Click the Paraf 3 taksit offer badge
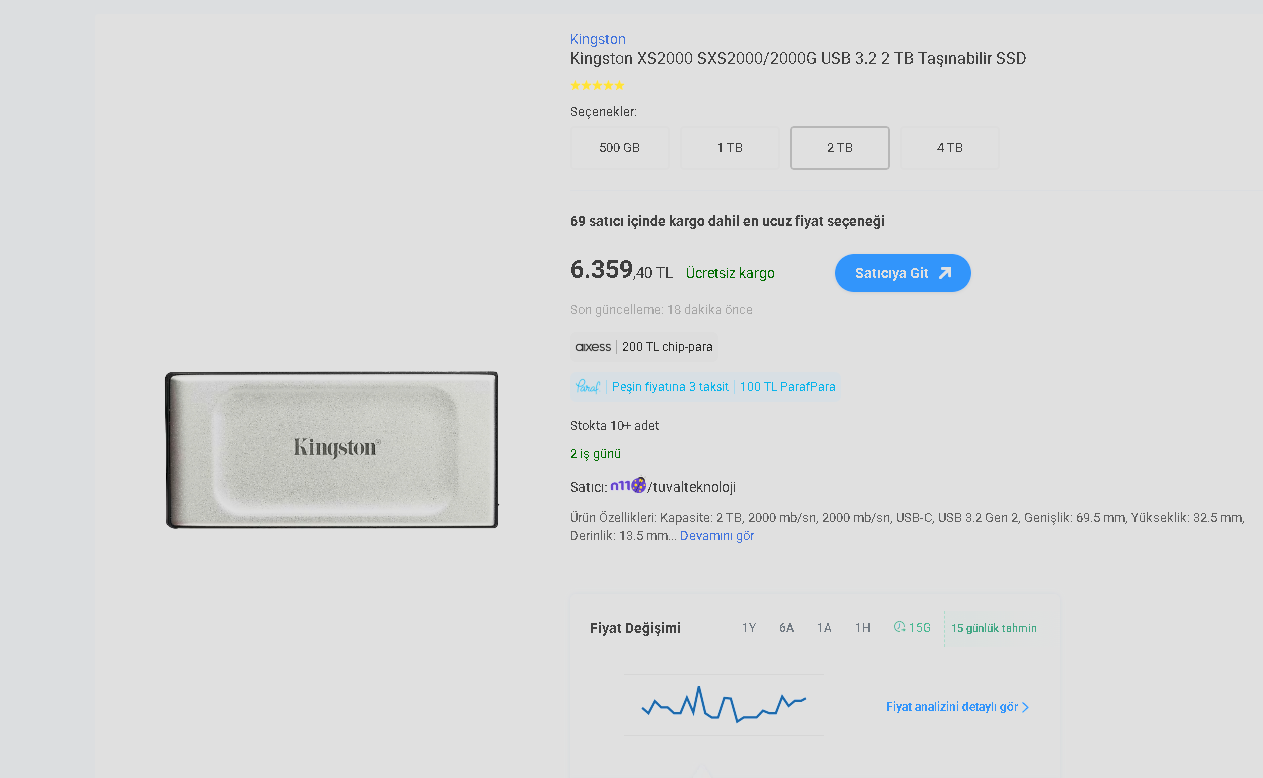This screenshot has height=778, width=1263. (705, 387)
